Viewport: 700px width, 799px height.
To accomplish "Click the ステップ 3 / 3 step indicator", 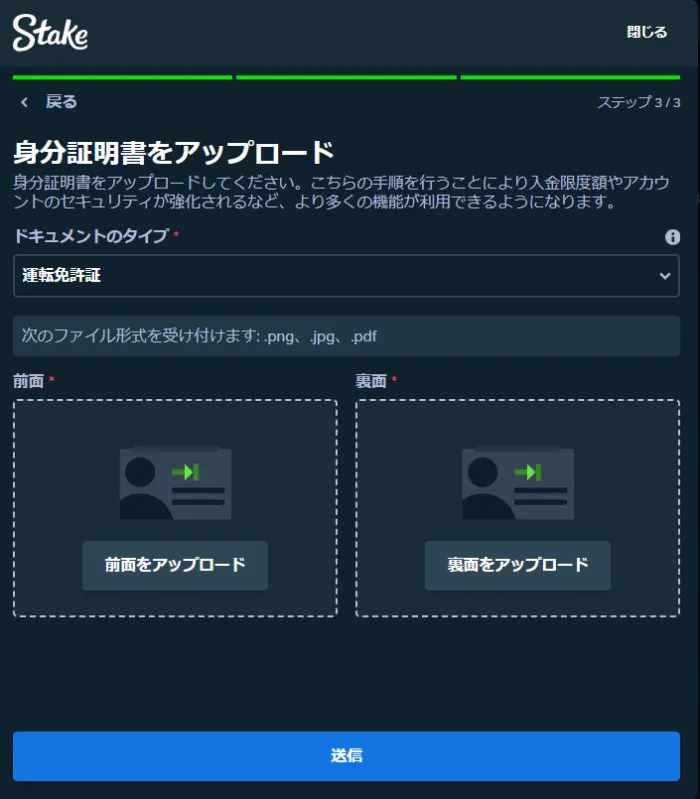I will tap(639, 102).
